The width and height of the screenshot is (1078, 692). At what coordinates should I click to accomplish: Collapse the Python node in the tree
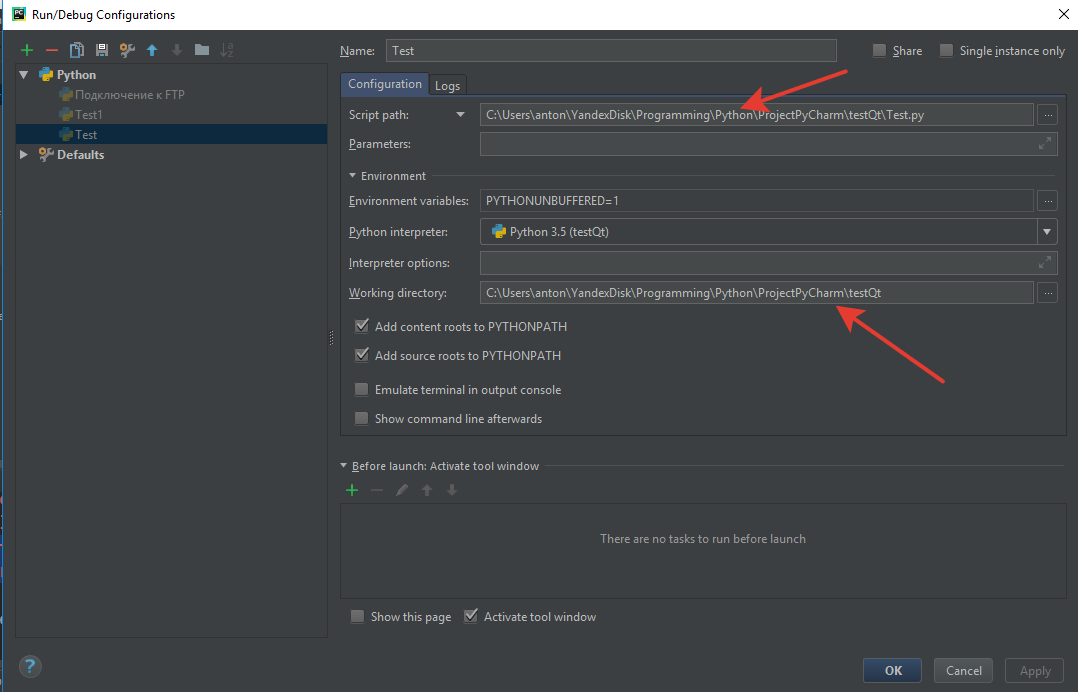click(24, 74)
